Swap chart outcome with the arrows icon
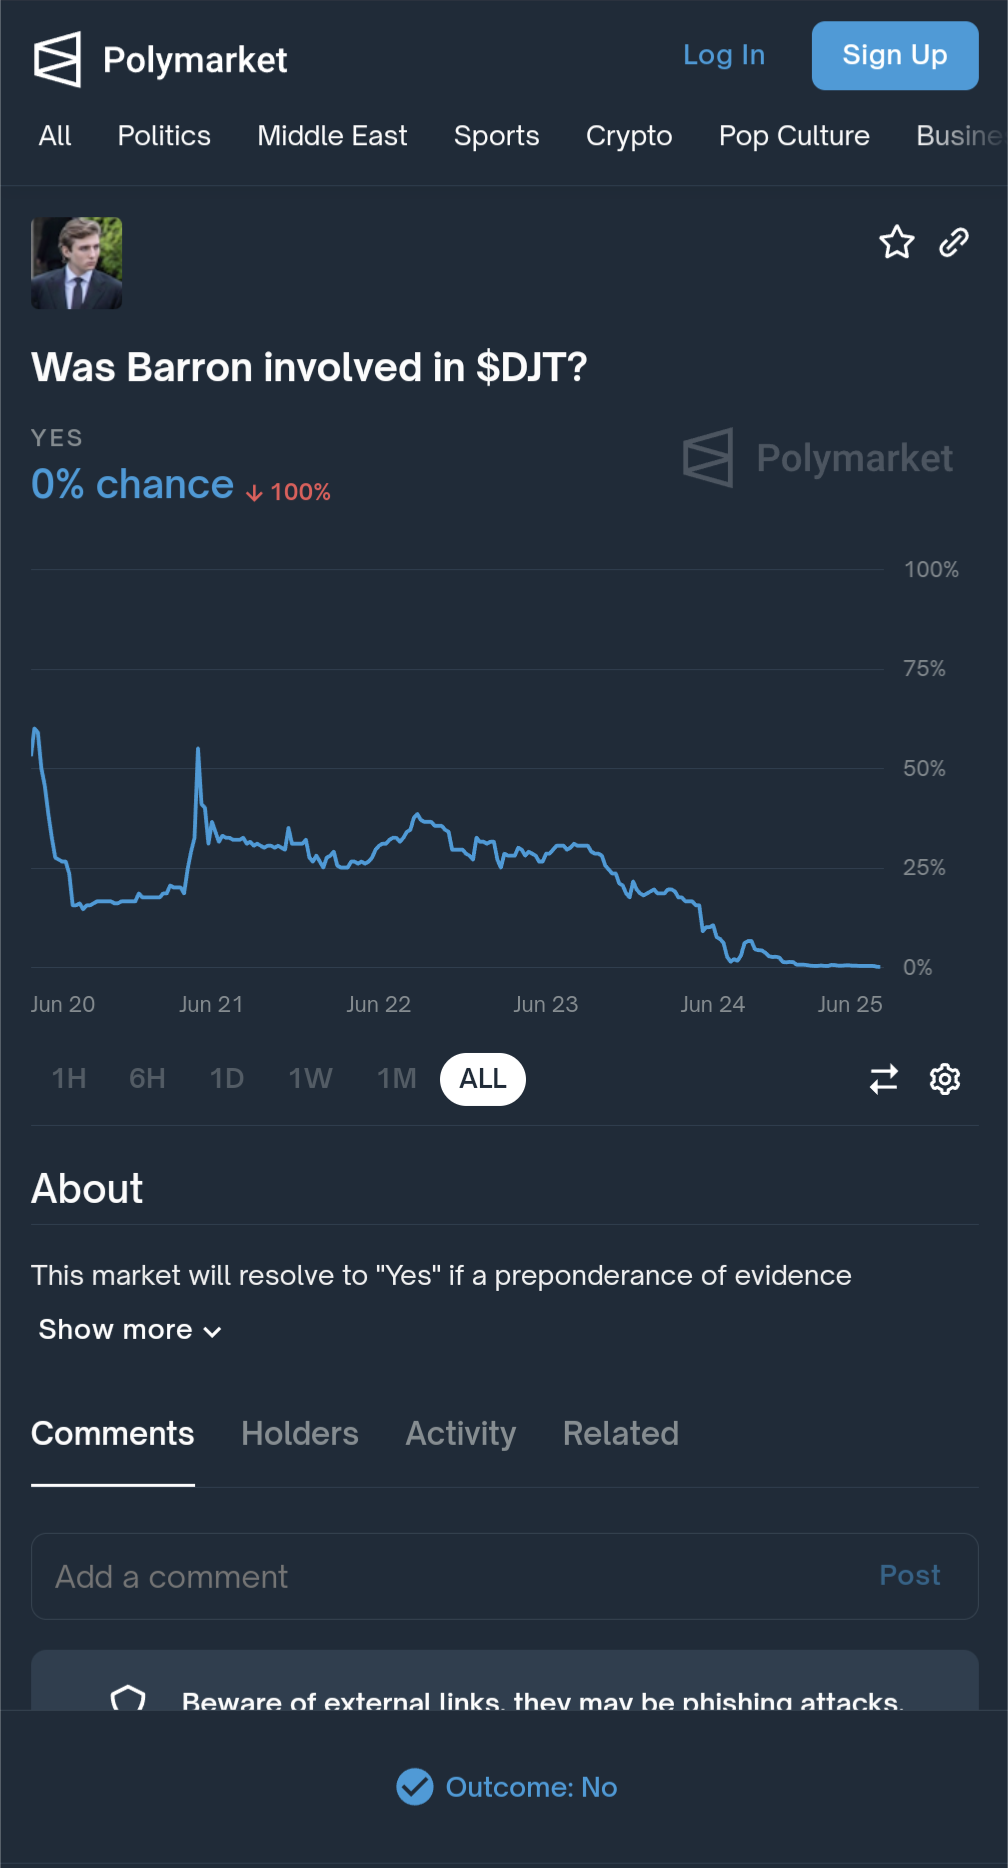 coord(884,1079)
